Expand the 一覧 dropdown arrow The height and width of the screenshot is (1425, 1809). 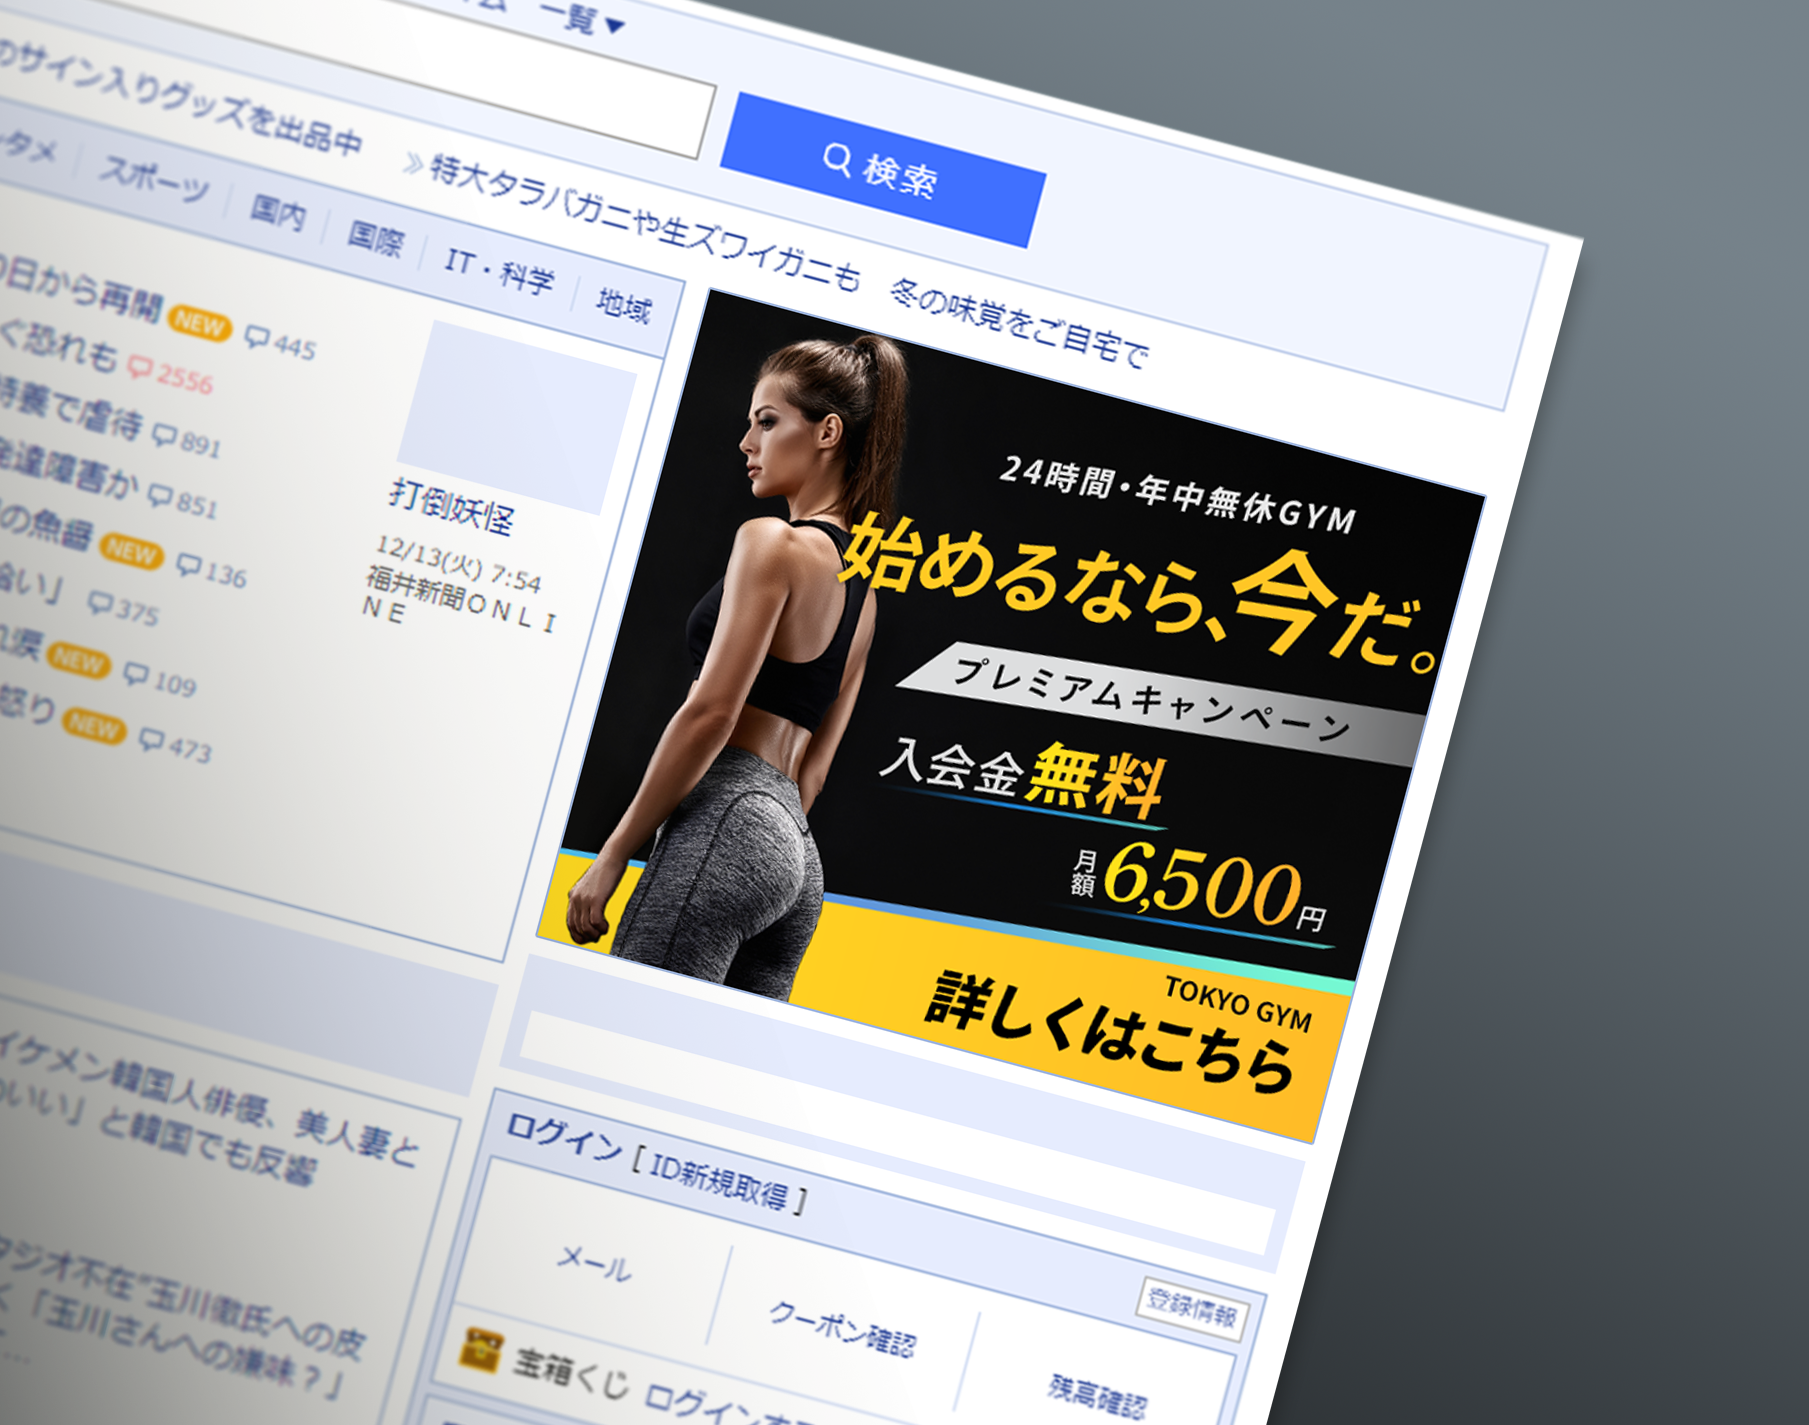click(614, 25)
